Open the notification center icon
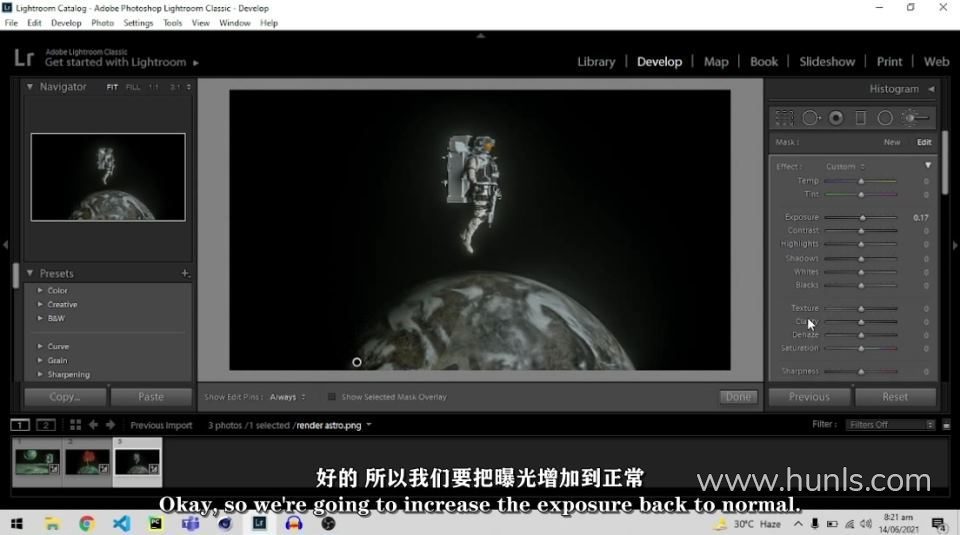This screenshot has width=960, height=535. [x=938, y=523]
